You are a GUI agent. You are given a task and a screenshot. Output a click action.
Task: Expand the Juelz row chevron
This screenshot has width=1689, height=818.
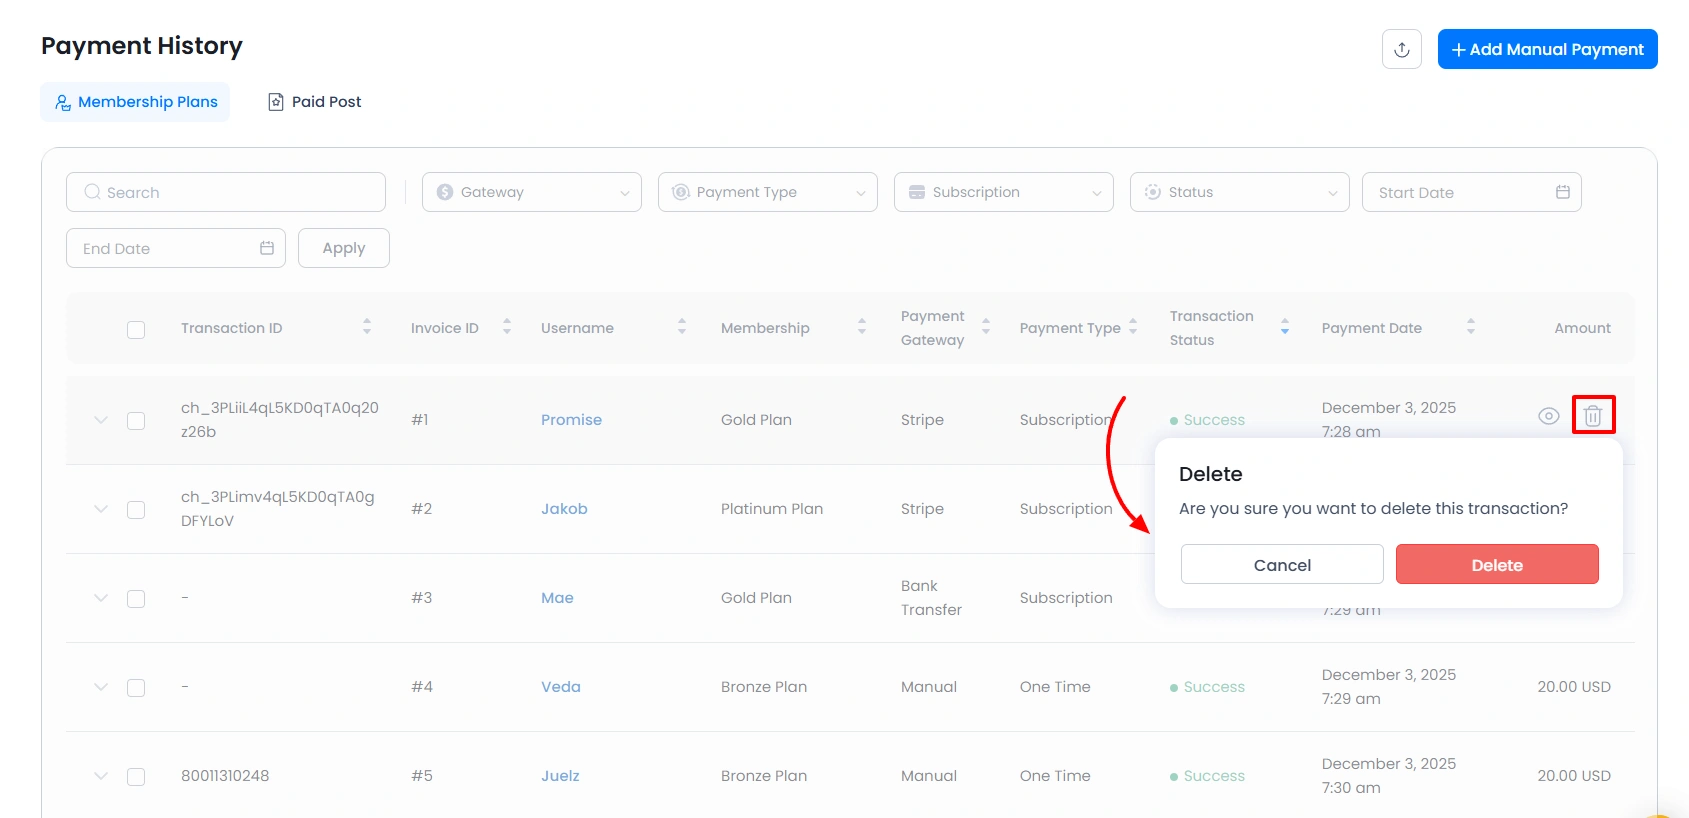coord(101,776)
